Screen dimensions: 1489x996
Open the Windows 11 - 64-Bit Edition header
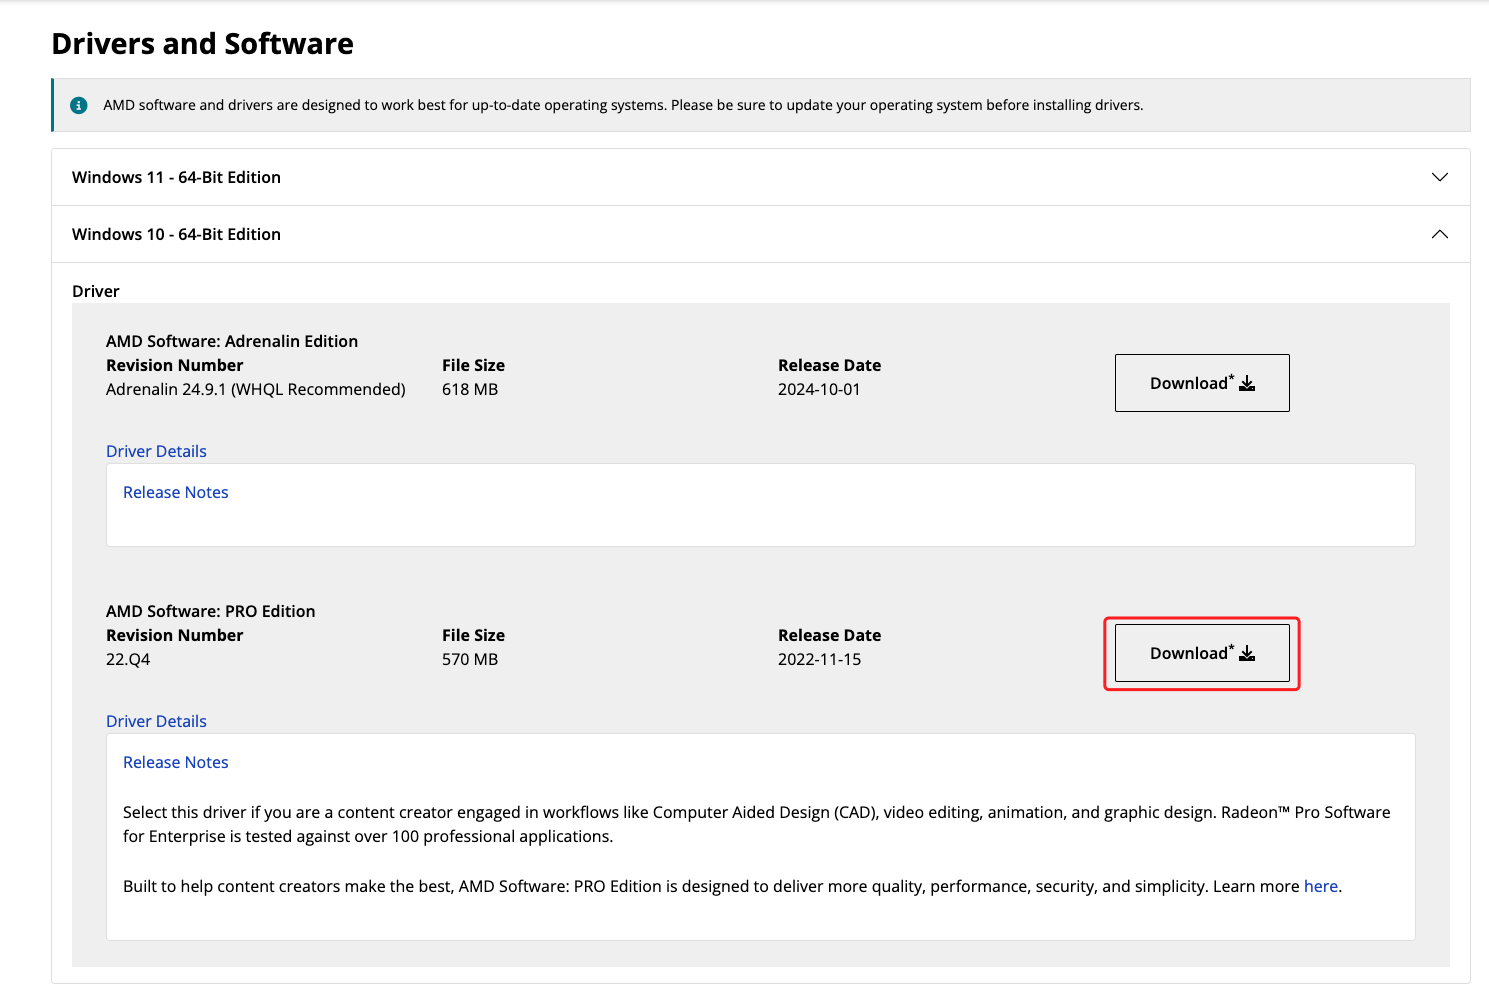pyautogui.click(x=176, y=177)
